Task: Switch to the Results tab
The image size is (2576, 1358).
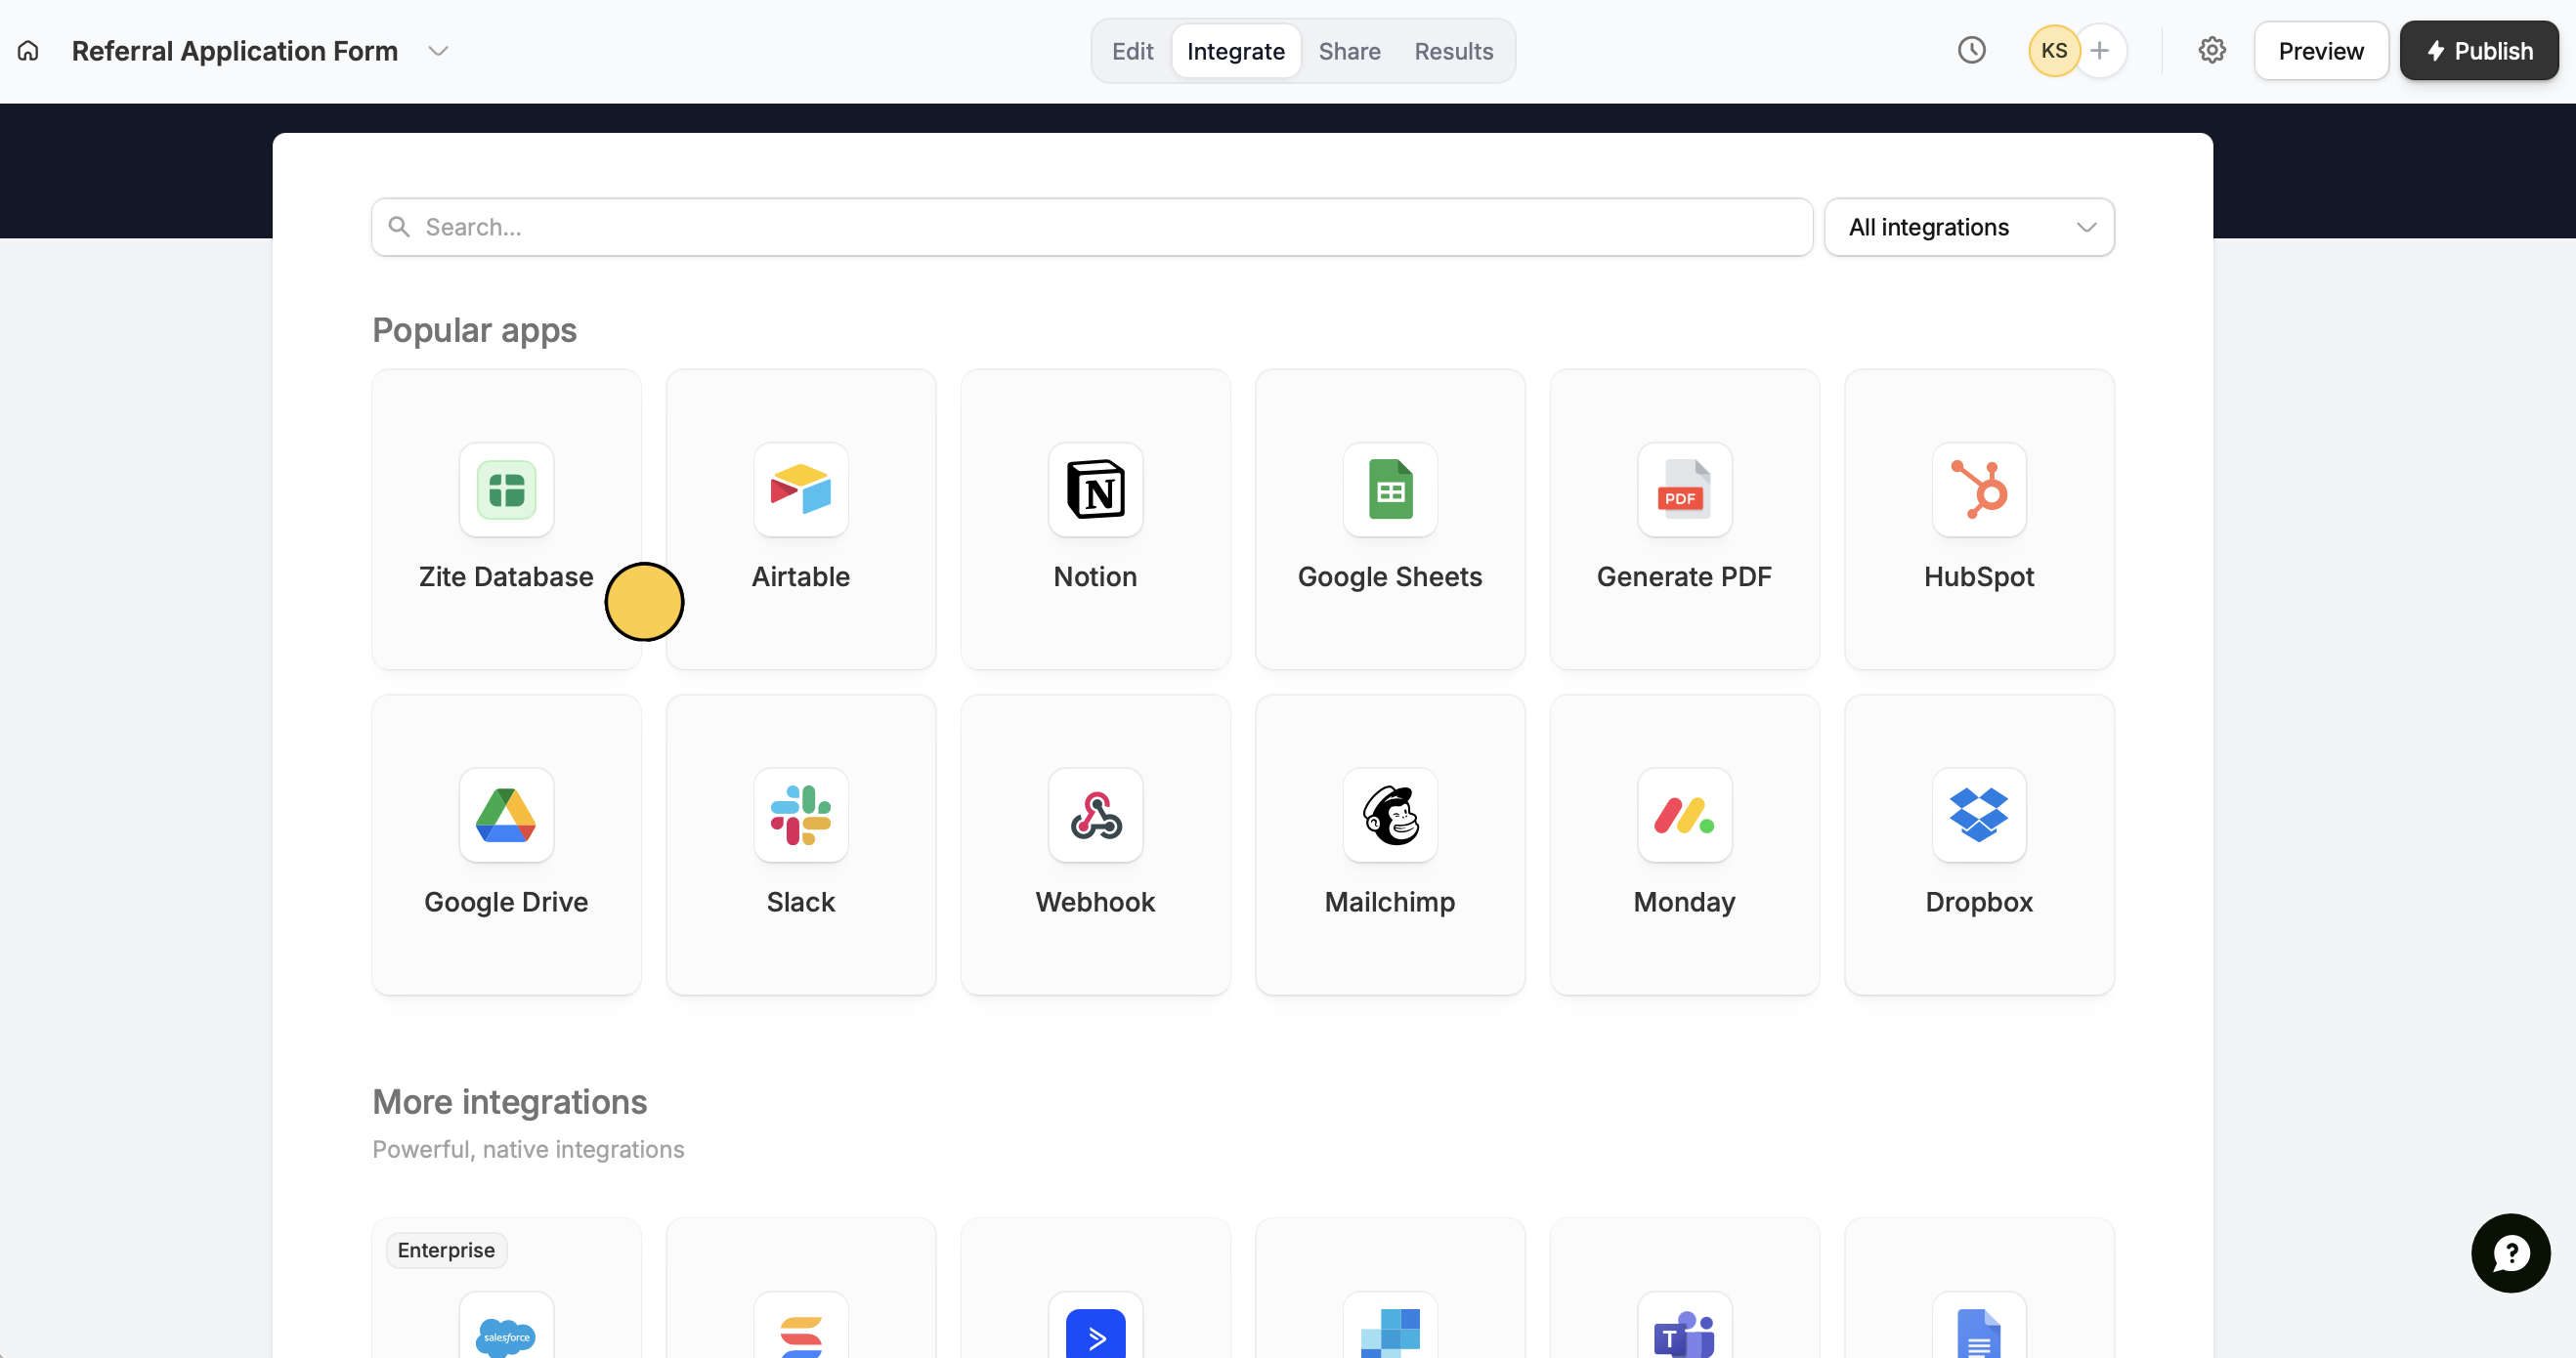Action: pyautogui.click(x=1453, y=51)
